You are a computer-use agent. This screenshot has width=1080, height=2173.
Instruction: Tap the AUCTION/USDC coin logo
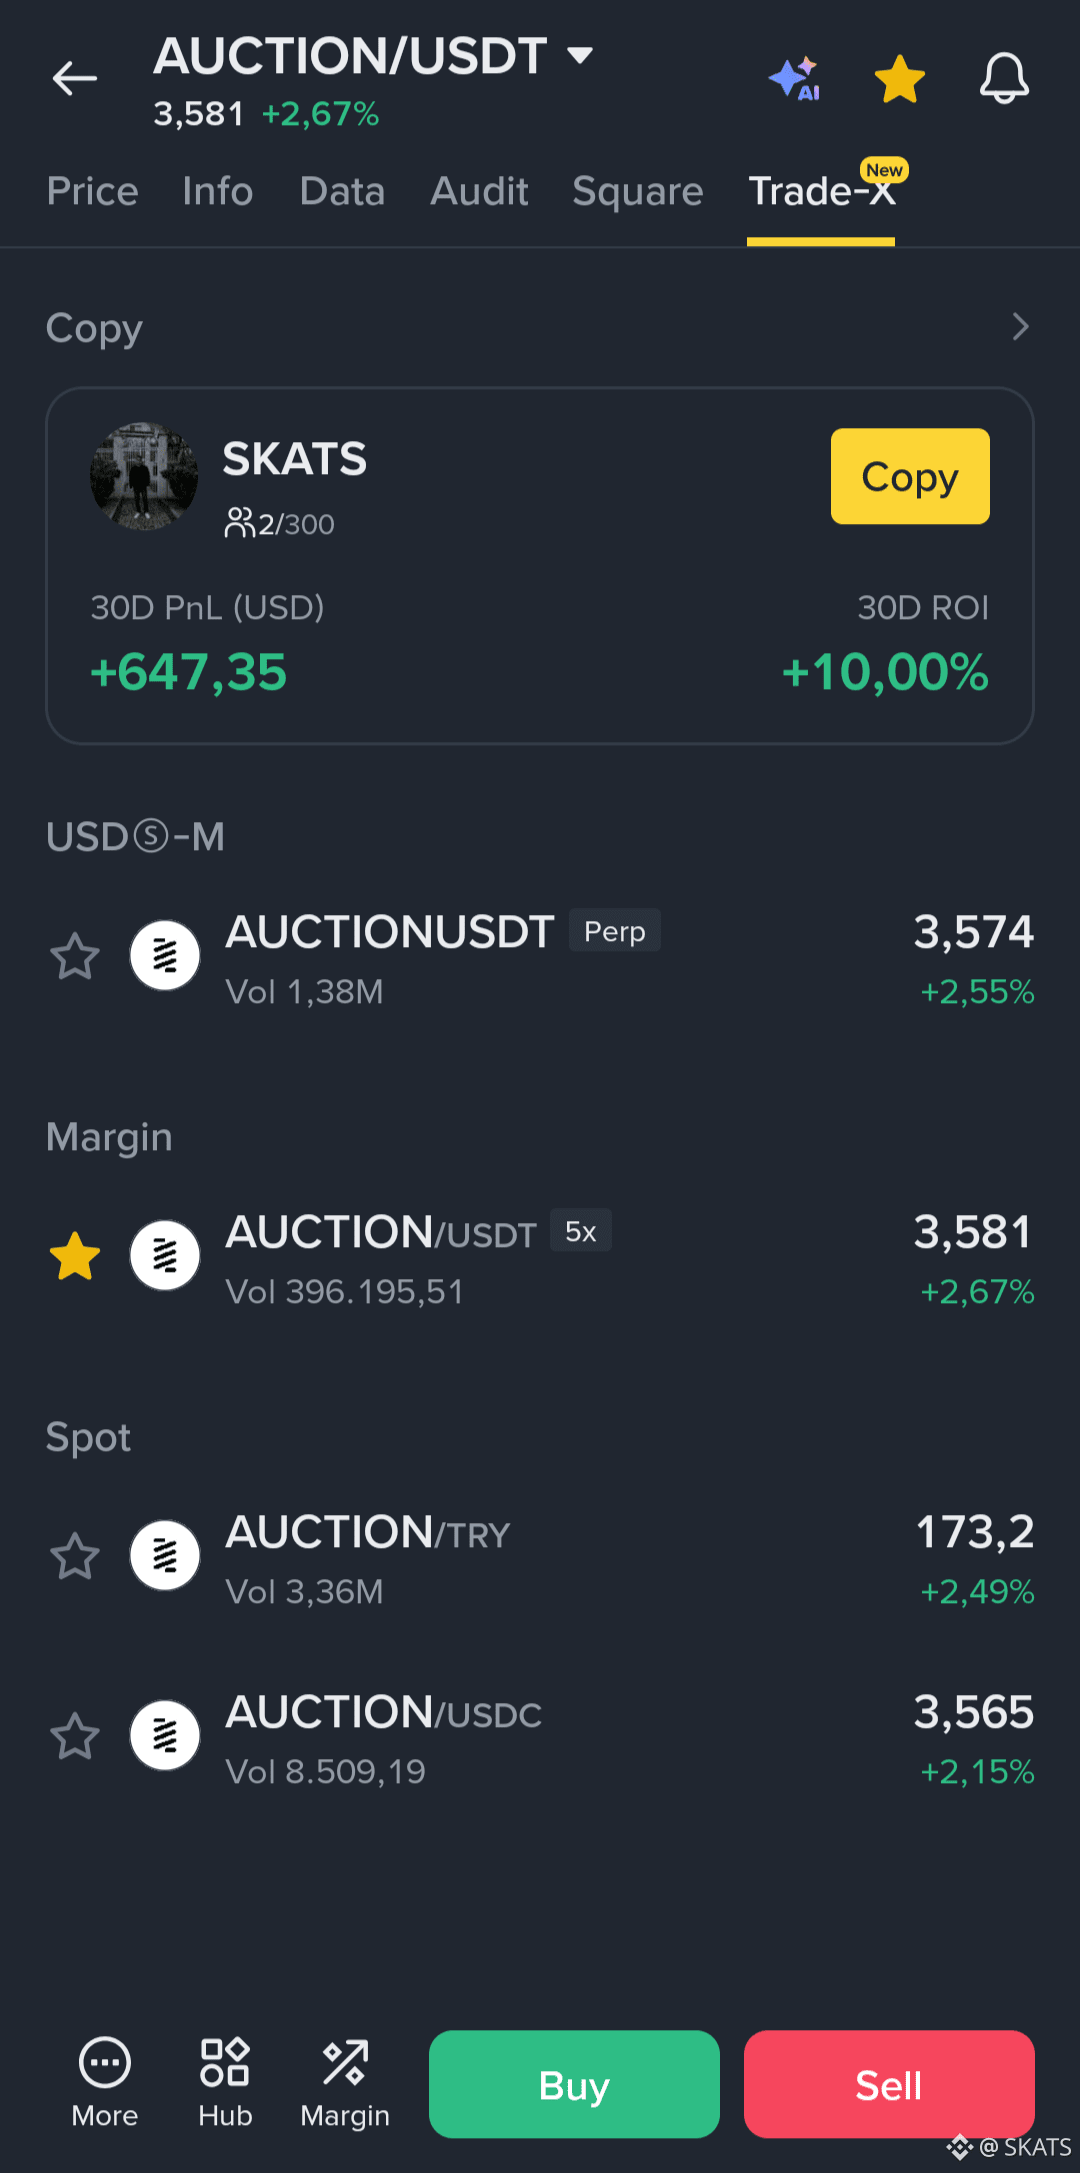tap(165, 1736)
